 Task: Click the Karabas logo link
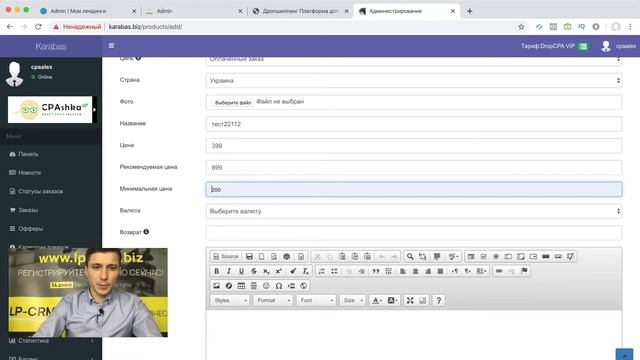pos(51,46)
